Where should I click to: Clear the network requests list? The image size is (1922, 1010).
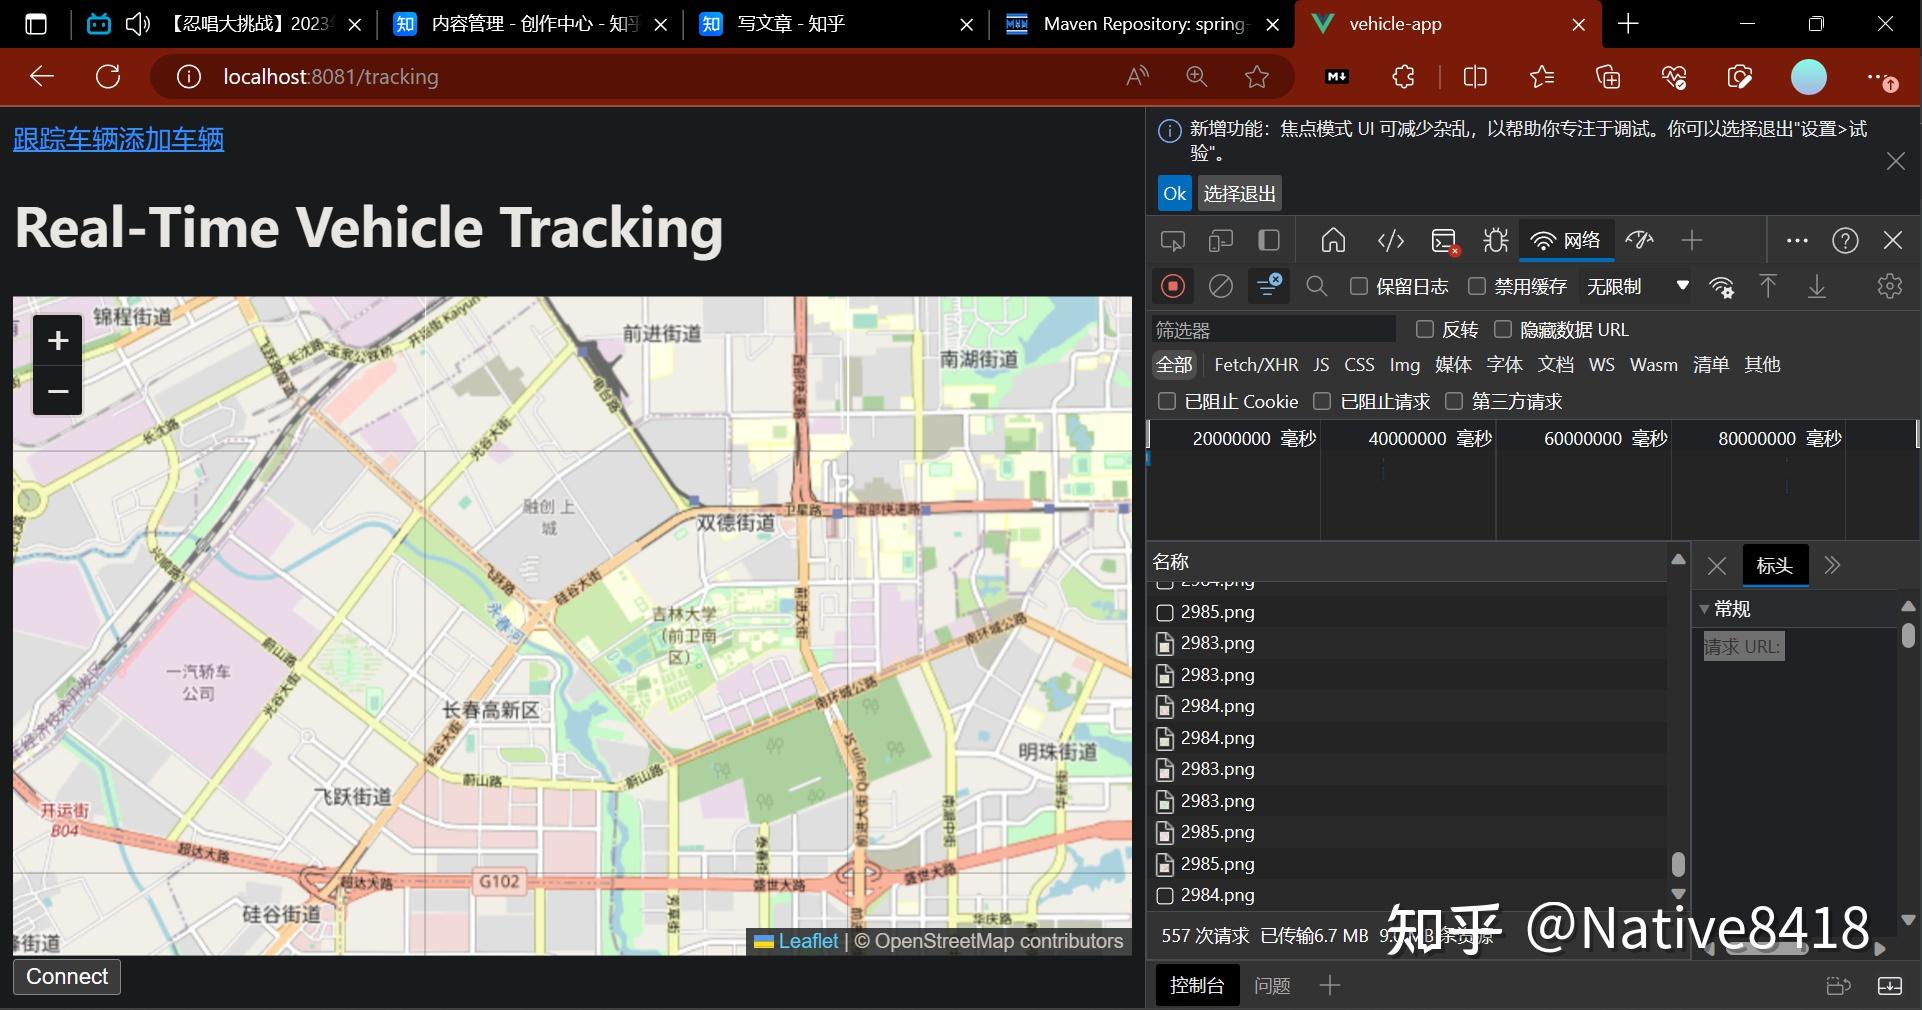tap(1221, 287)
